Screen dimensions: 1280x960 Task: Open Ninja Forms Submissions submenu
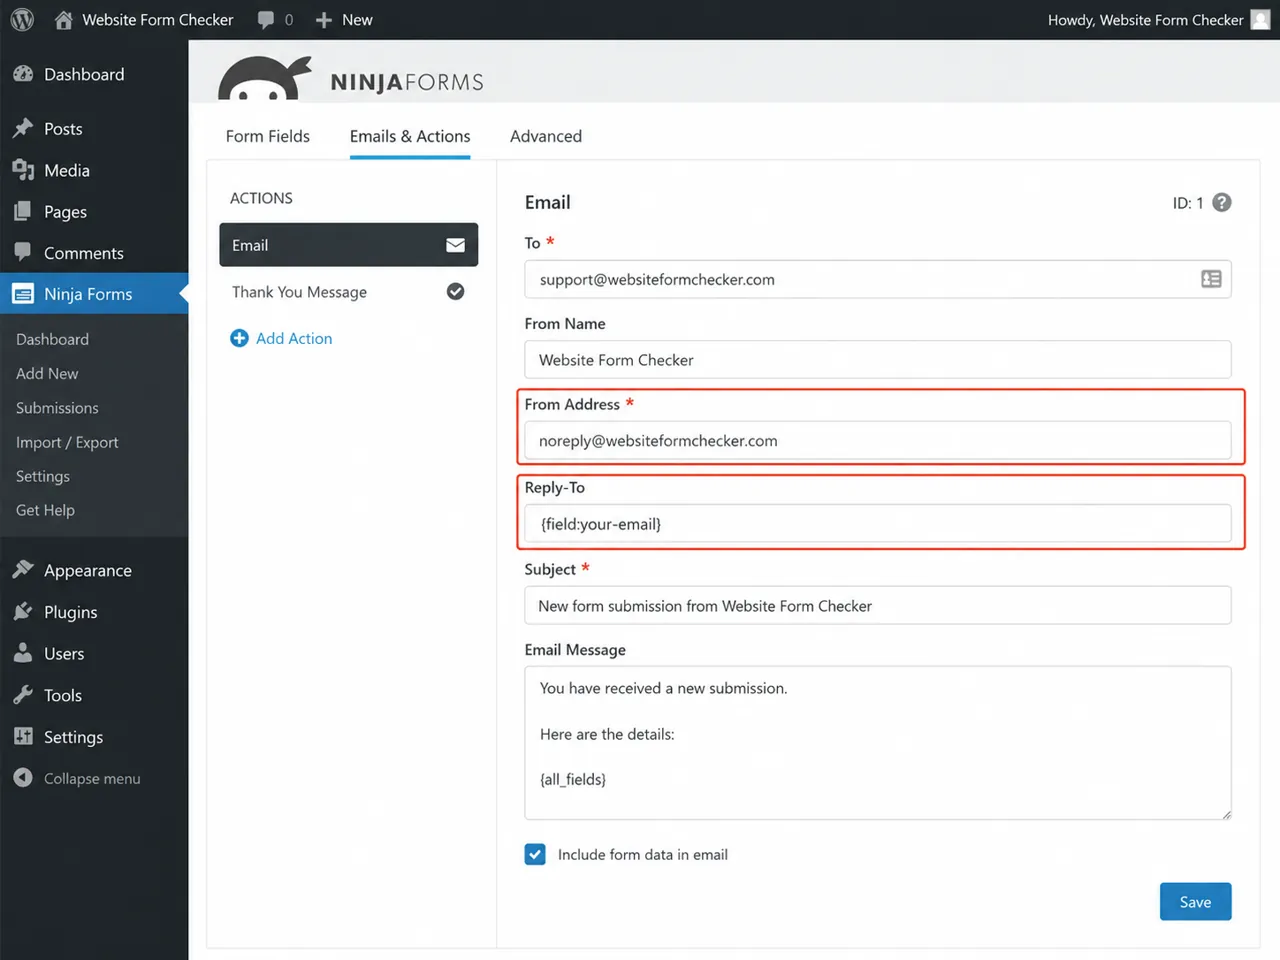point(57,408)
